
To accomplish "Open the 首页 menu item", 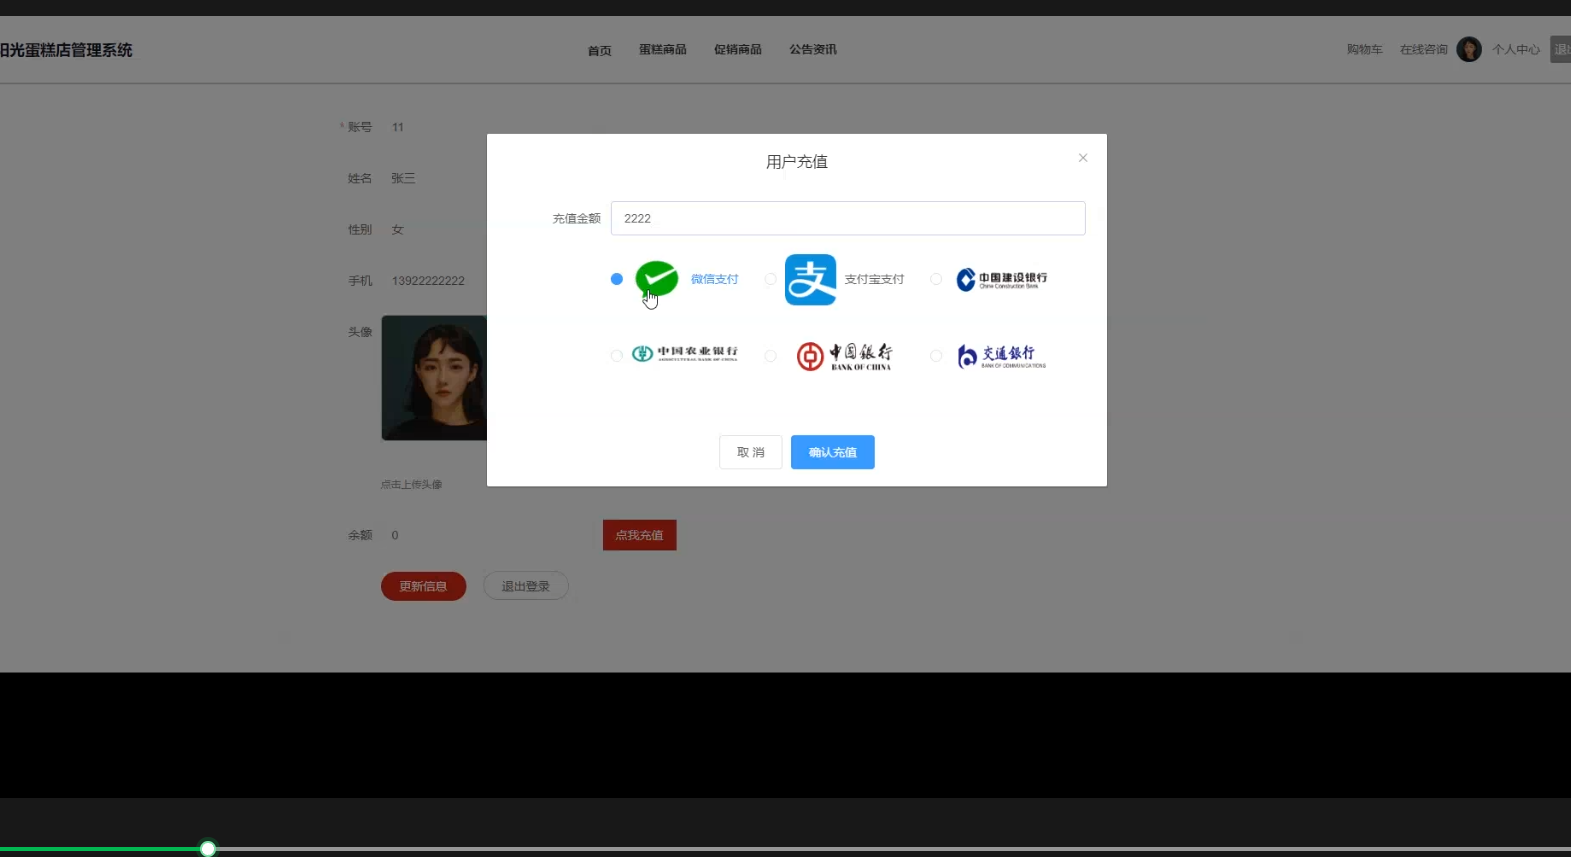I will click(x=599, y=50).
